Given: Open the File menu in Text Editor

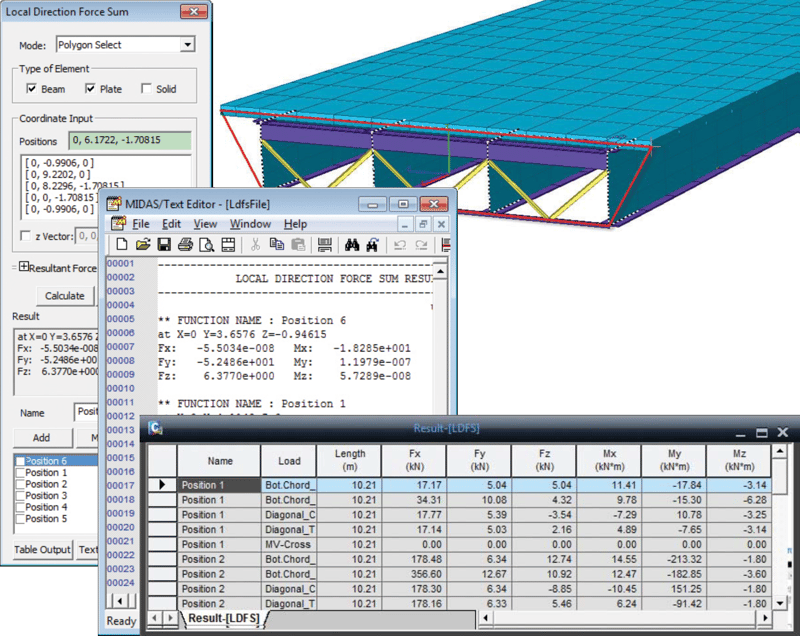Looking at the screenshot, I should (140, 224).
